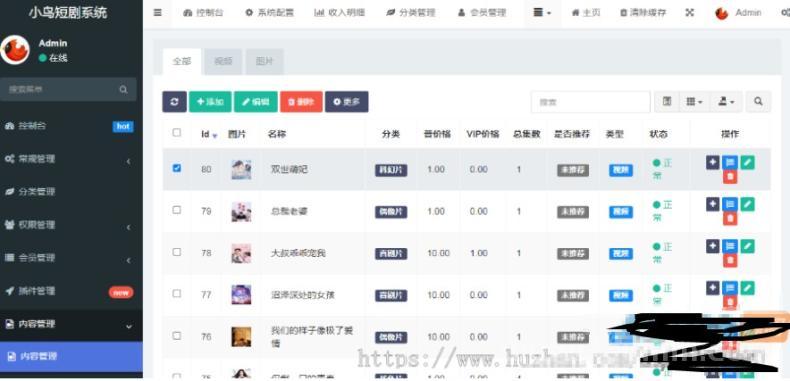The image size is (790, 381).
Task: Open 控制台 in the top navigation
Action: (203, 13)
